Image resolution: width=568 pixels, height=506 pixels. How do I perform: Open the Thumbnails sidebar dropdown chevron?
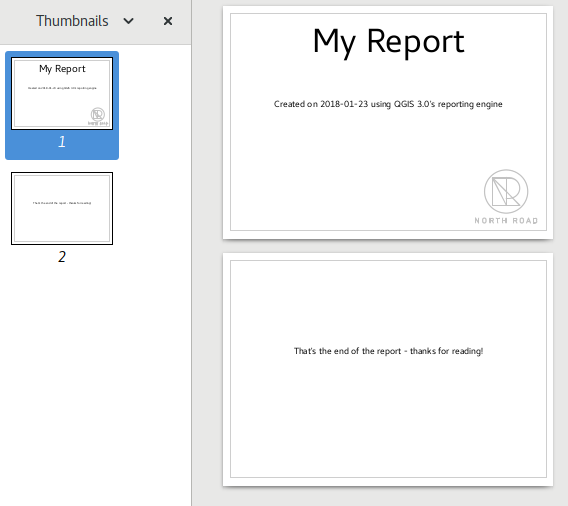pos(129,21)
